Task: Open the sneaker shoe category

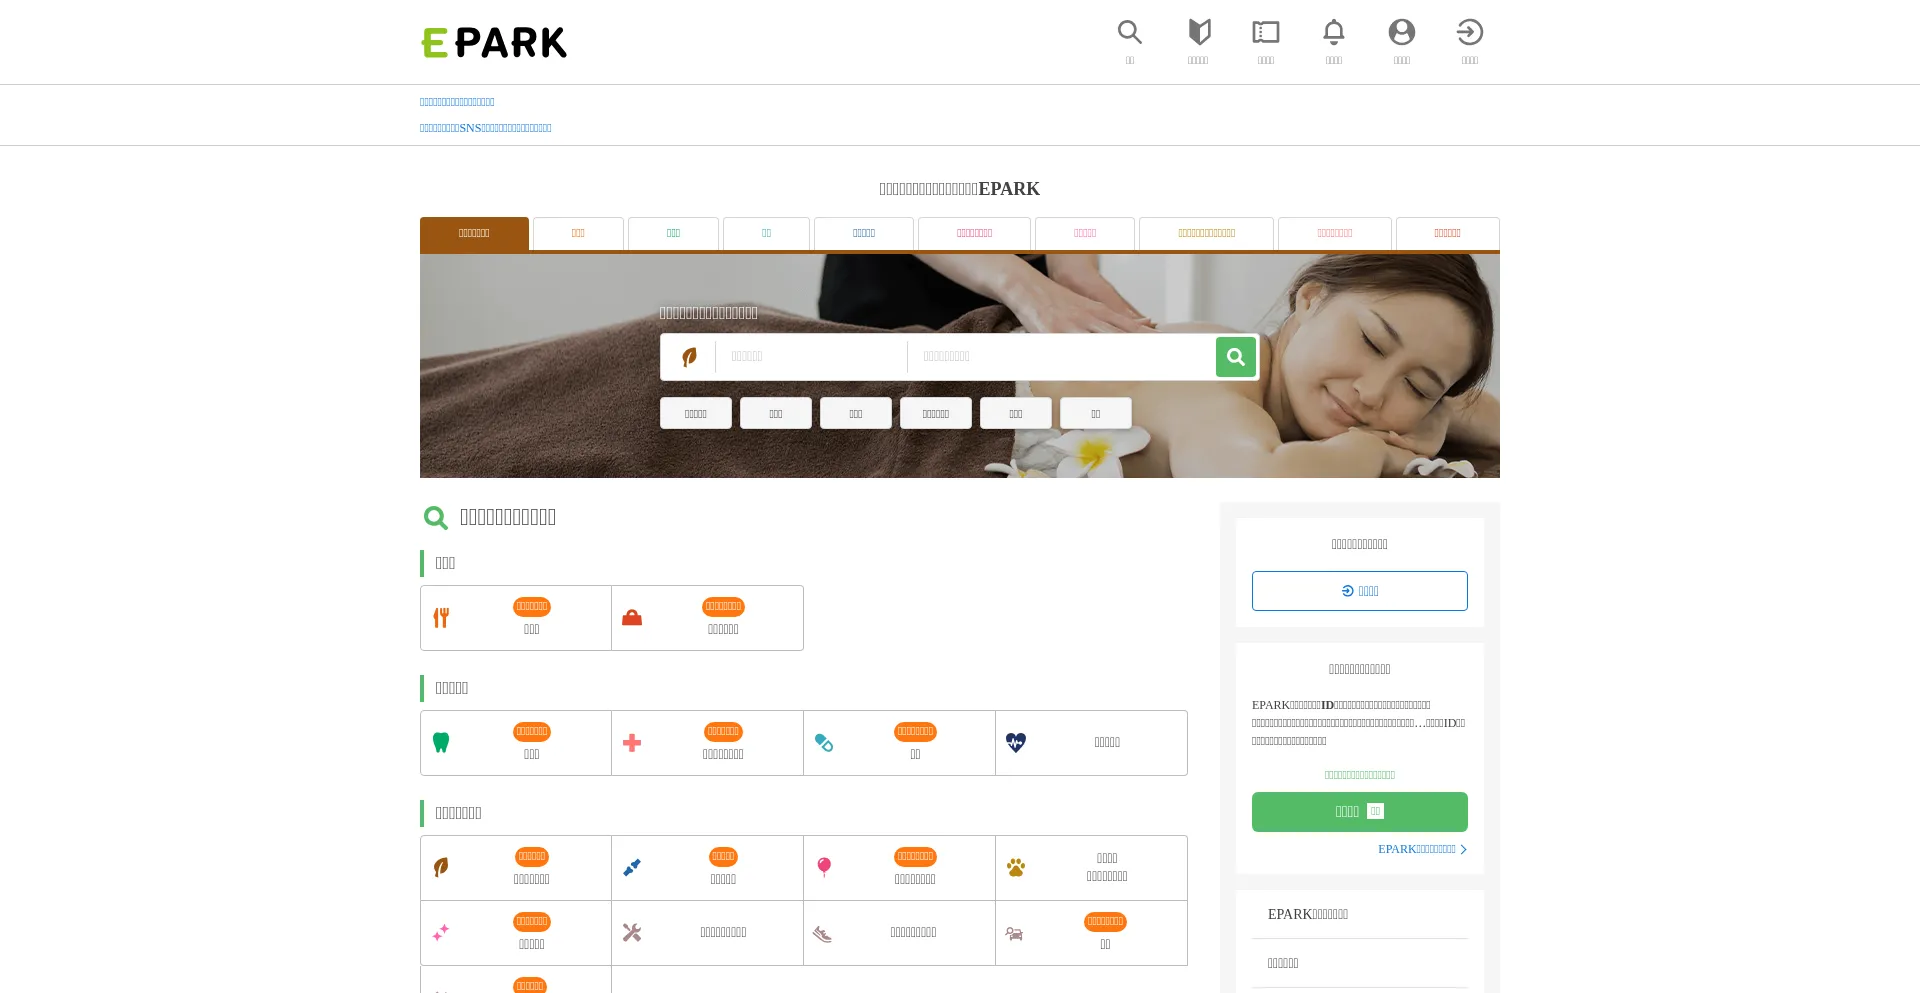Action: coord(899,933)
